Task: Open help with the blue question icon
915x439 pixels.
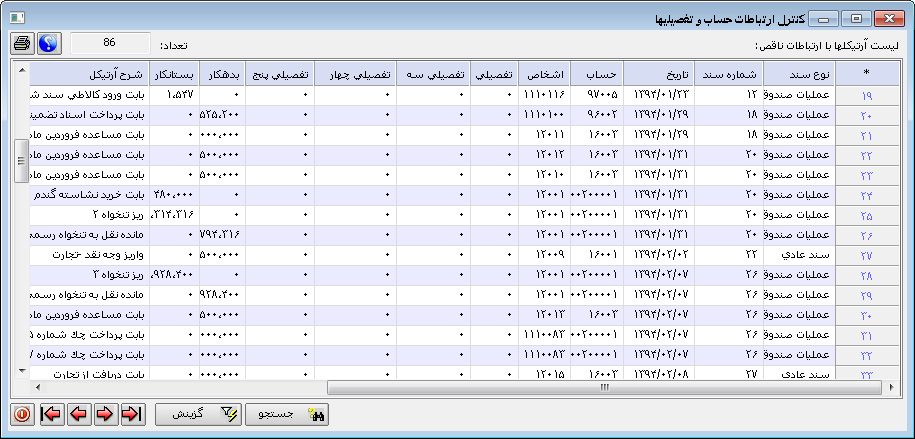Action: point(48,44)
